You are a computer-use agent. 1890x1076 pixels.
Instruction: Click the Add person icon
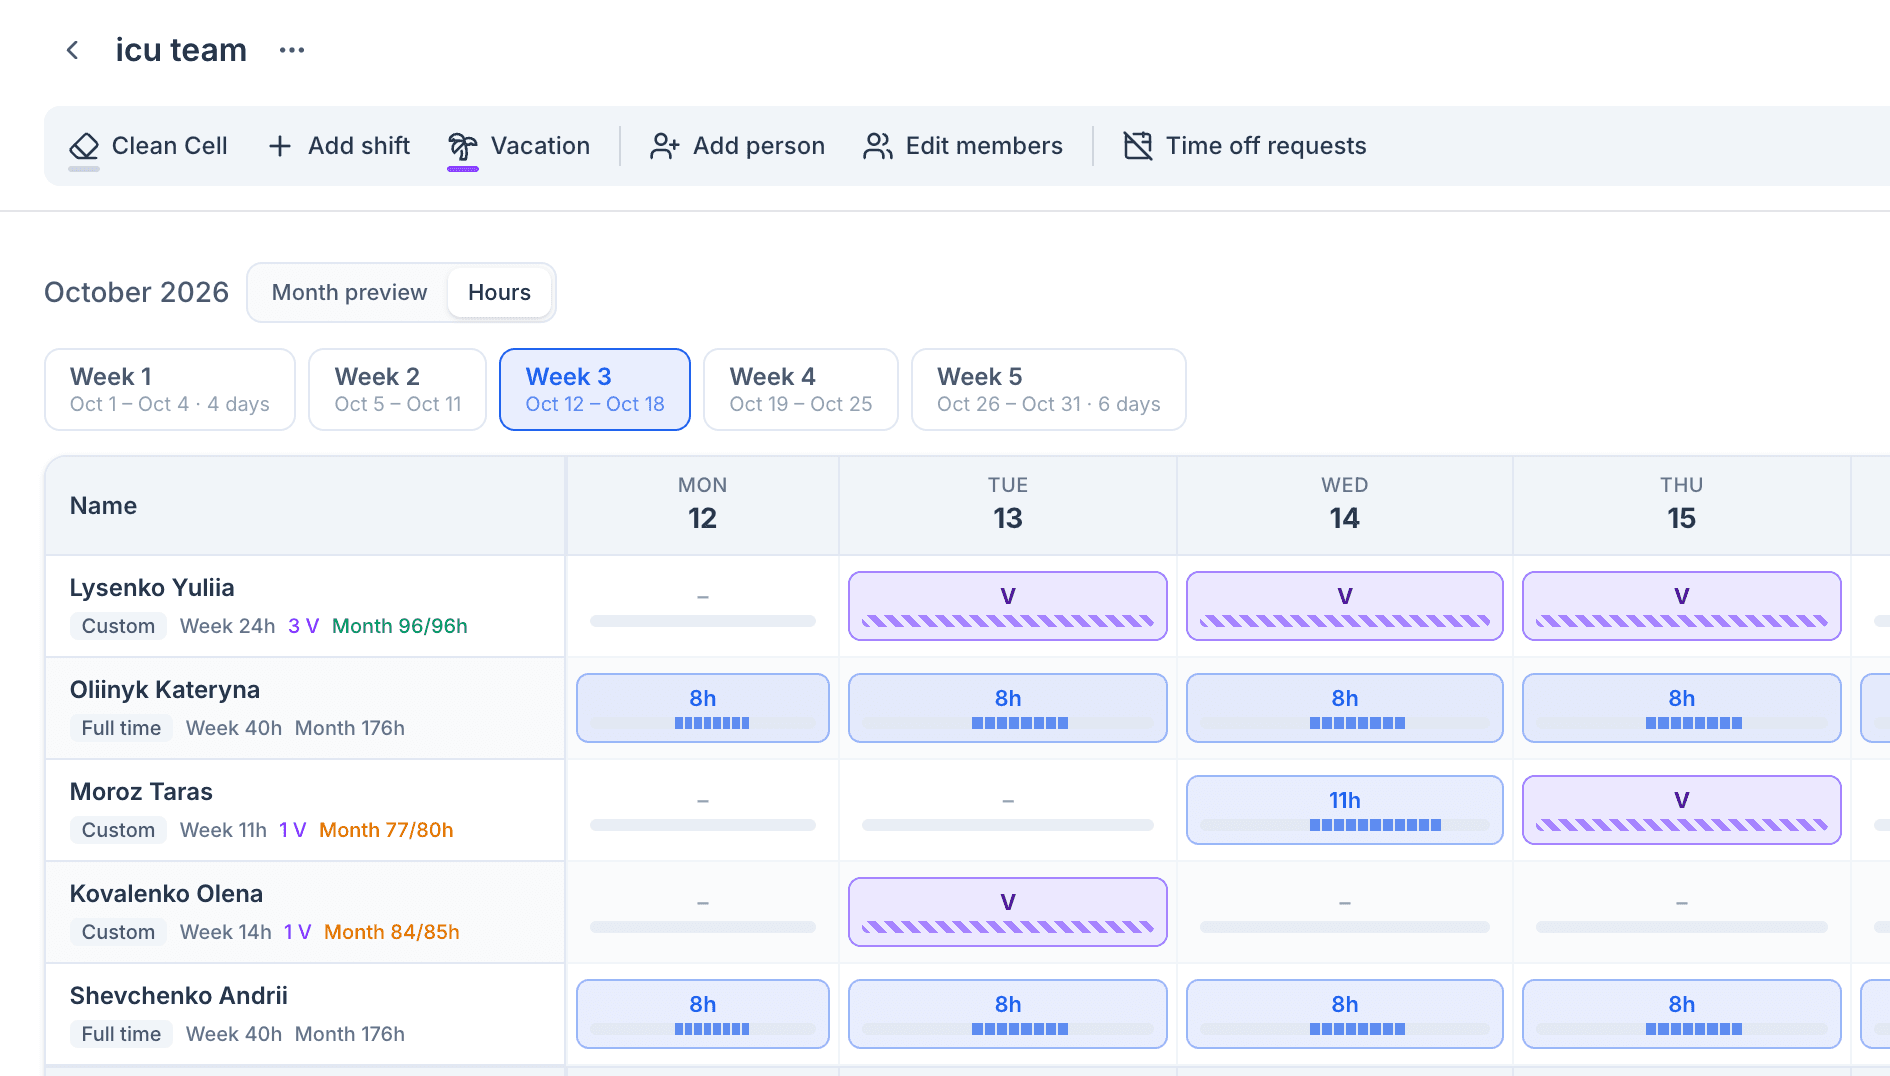664,146
